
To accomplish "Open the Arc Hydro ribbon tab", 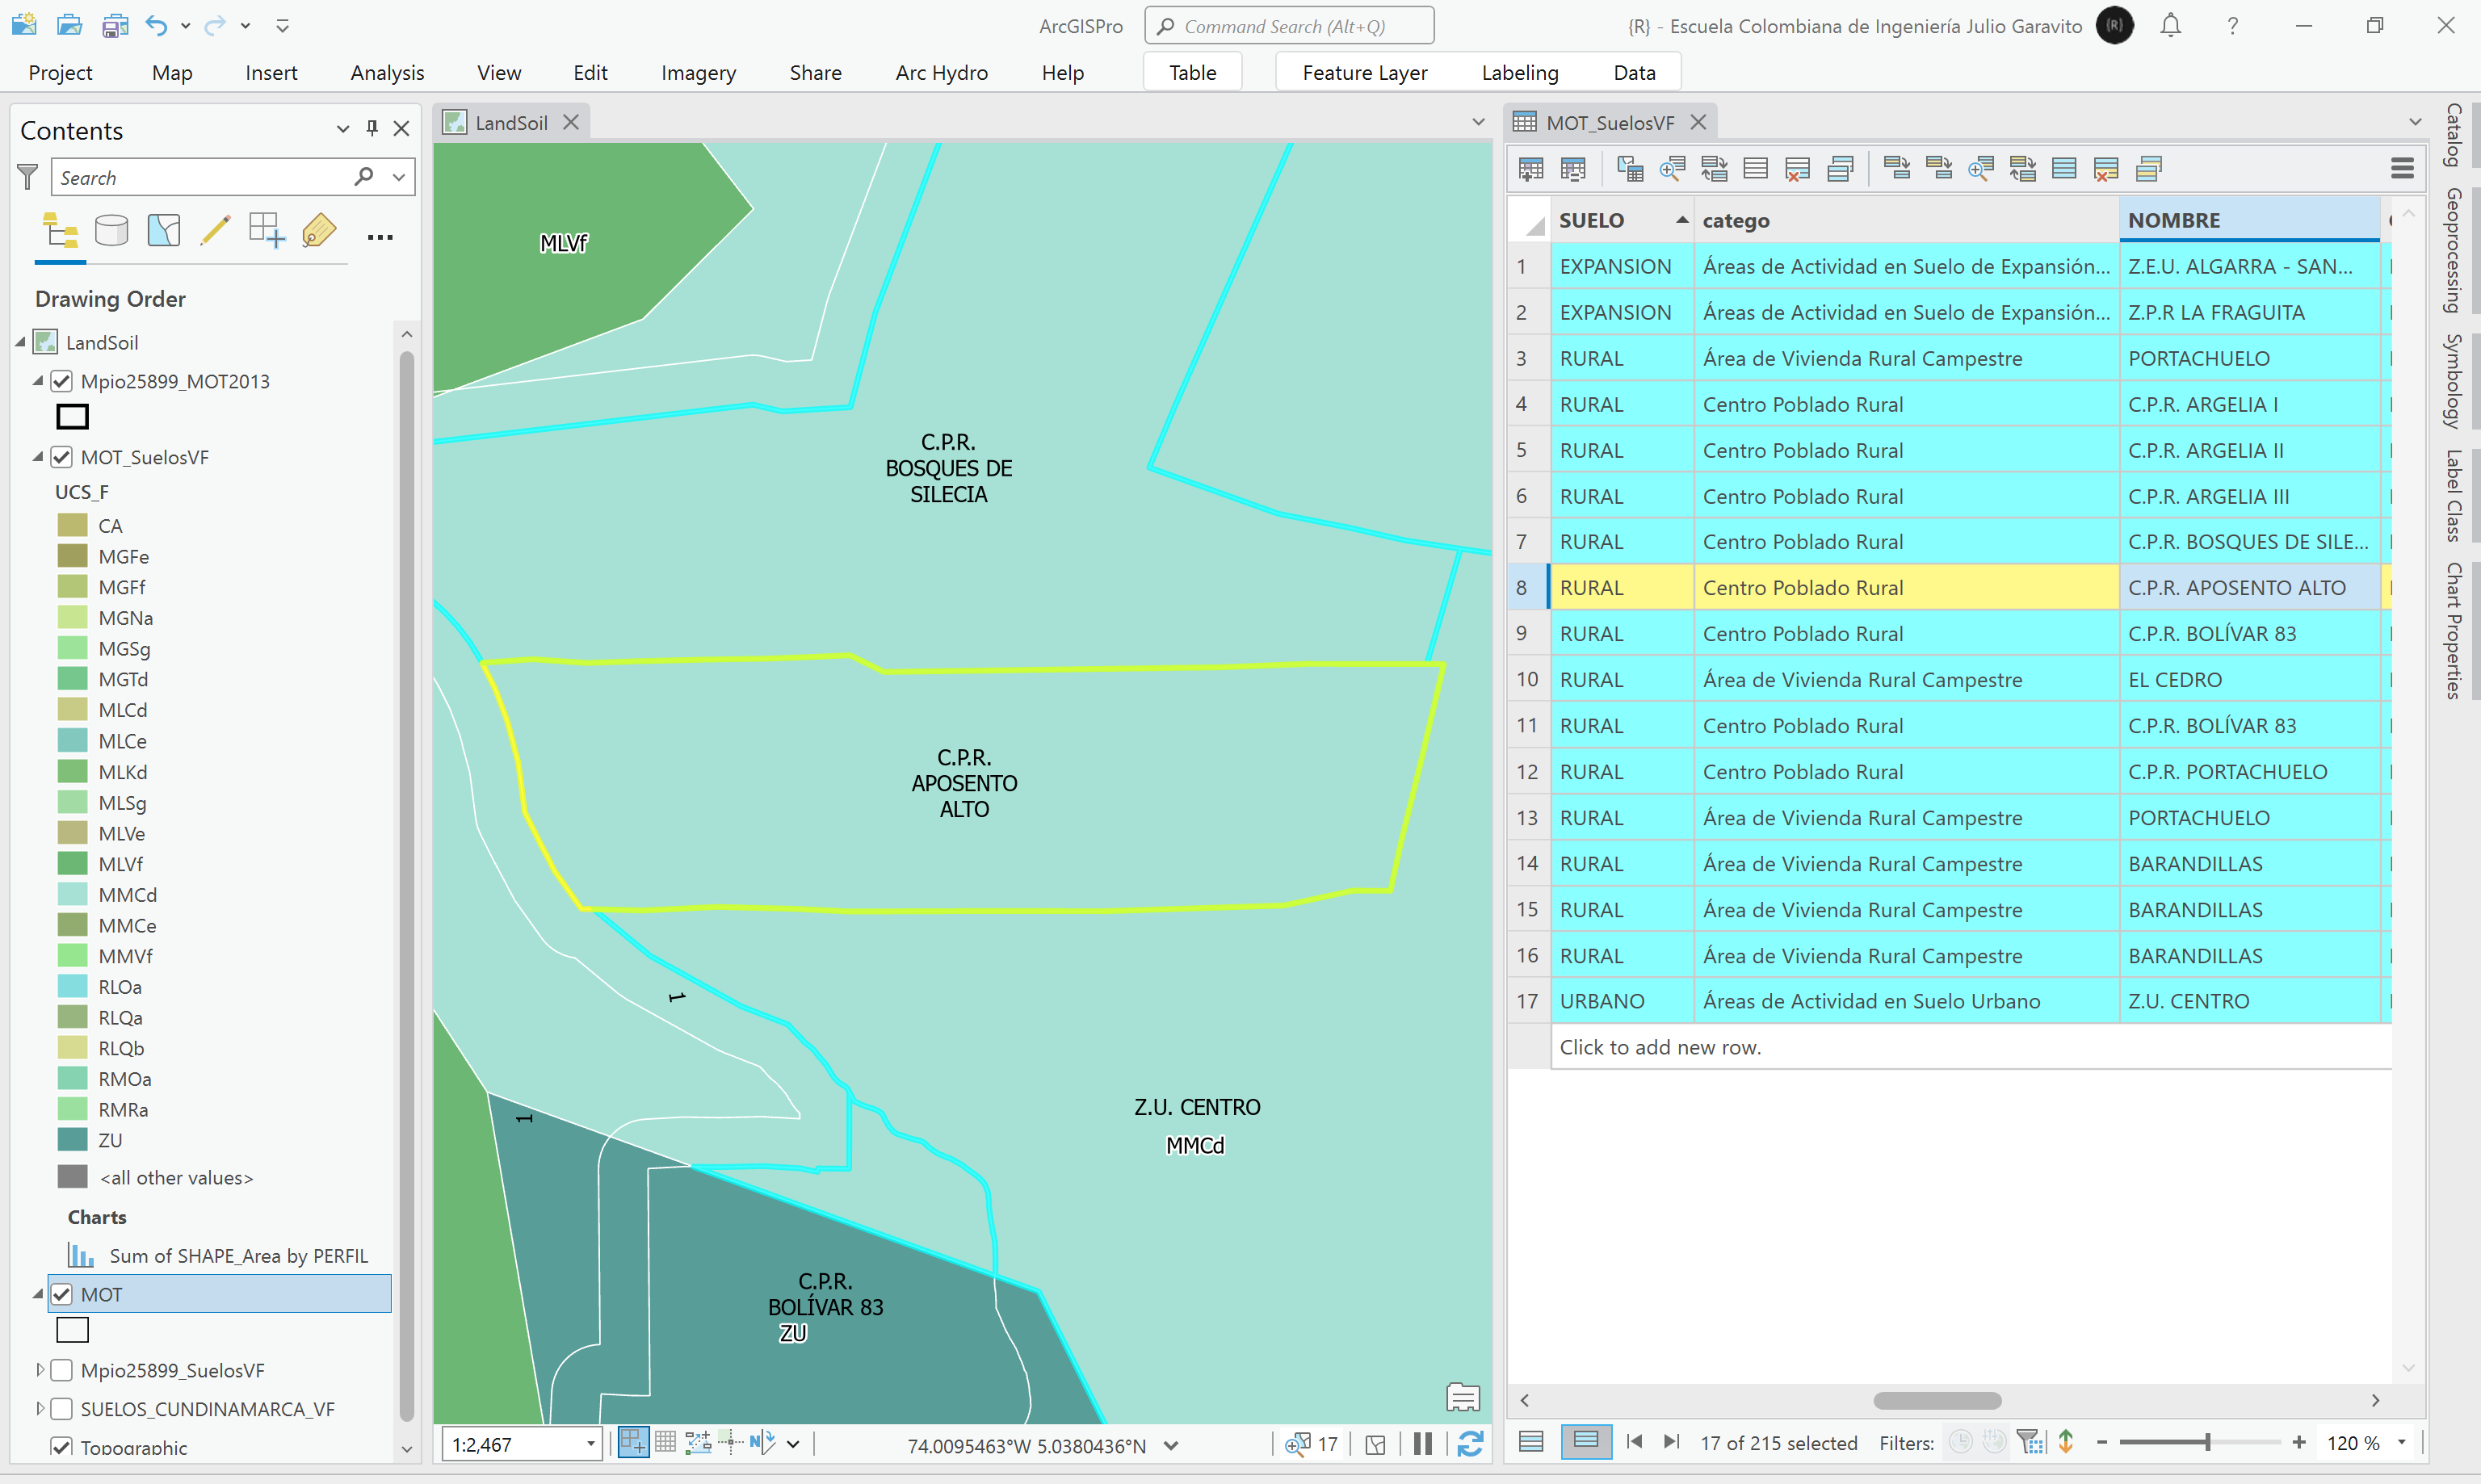I will click(x=941, y=73).
